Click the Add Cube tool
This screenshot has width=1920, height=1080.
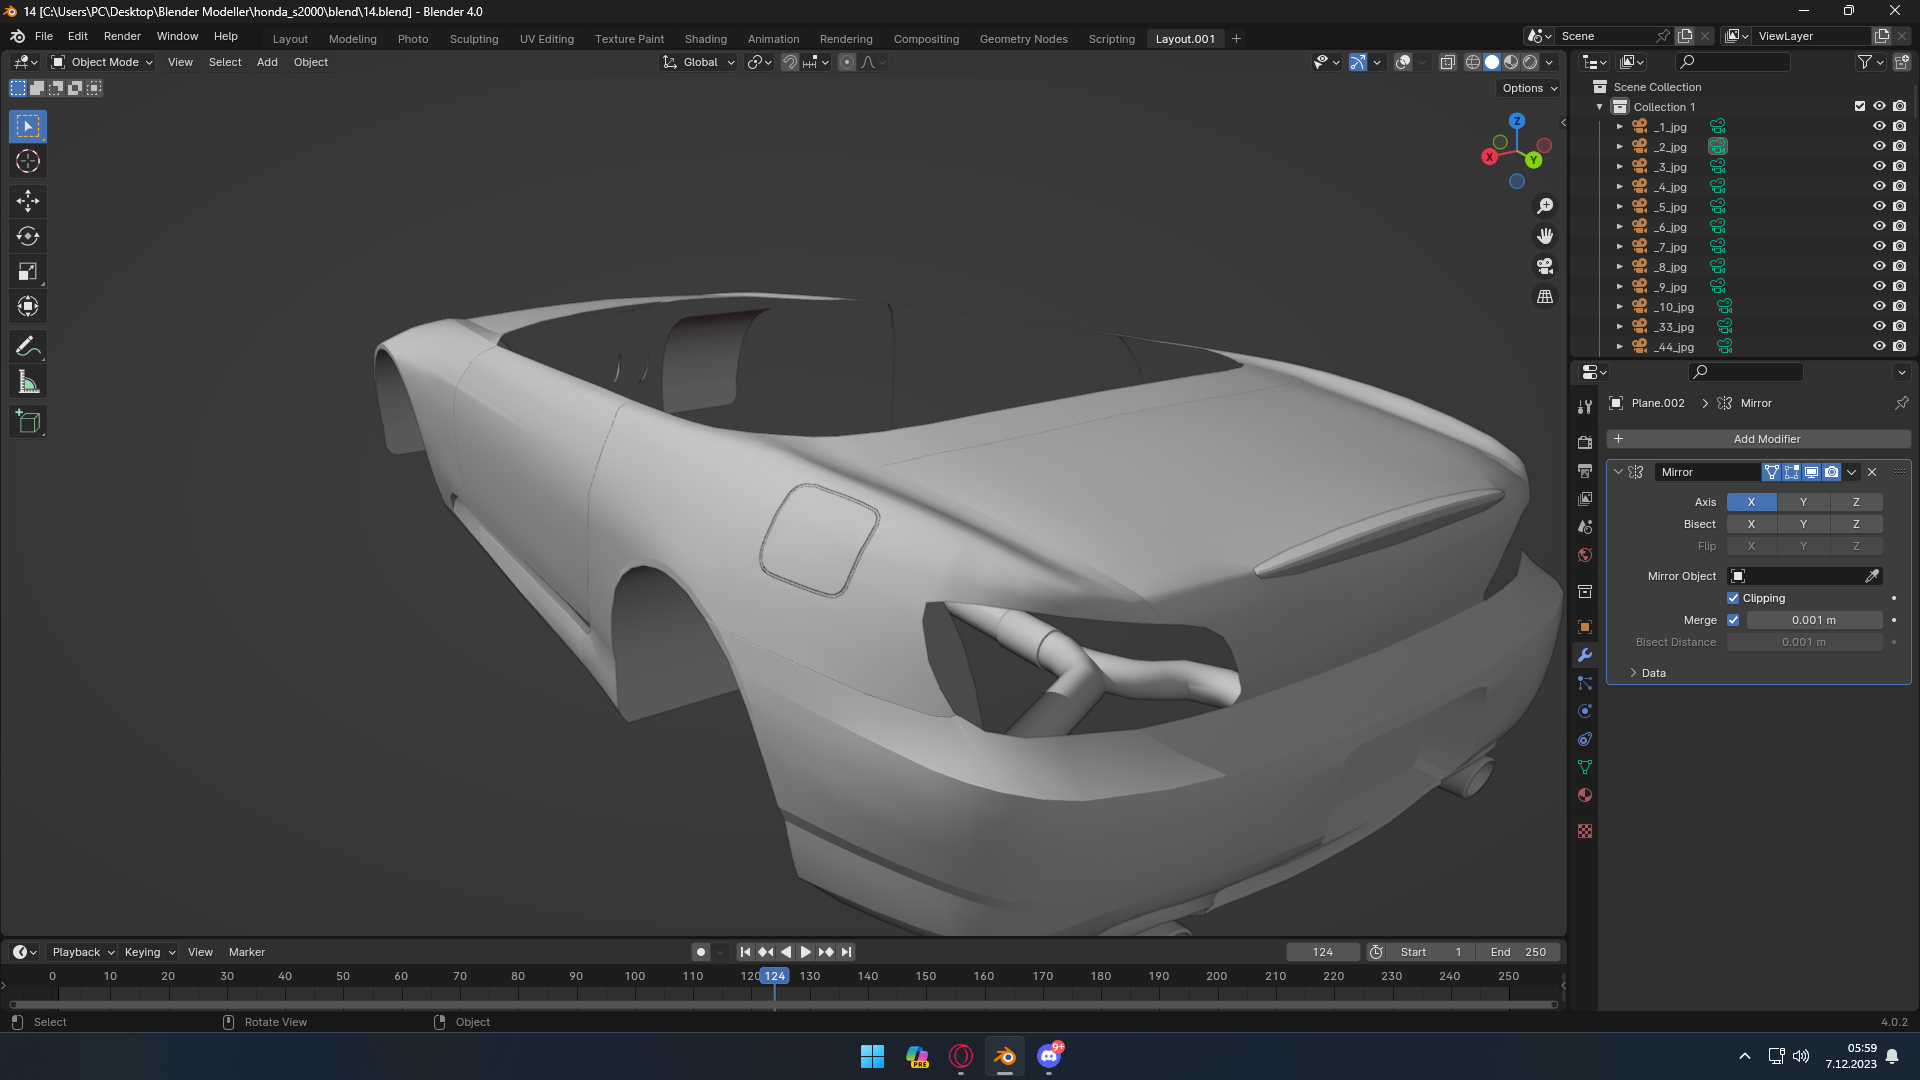click(x=28, y=422)
